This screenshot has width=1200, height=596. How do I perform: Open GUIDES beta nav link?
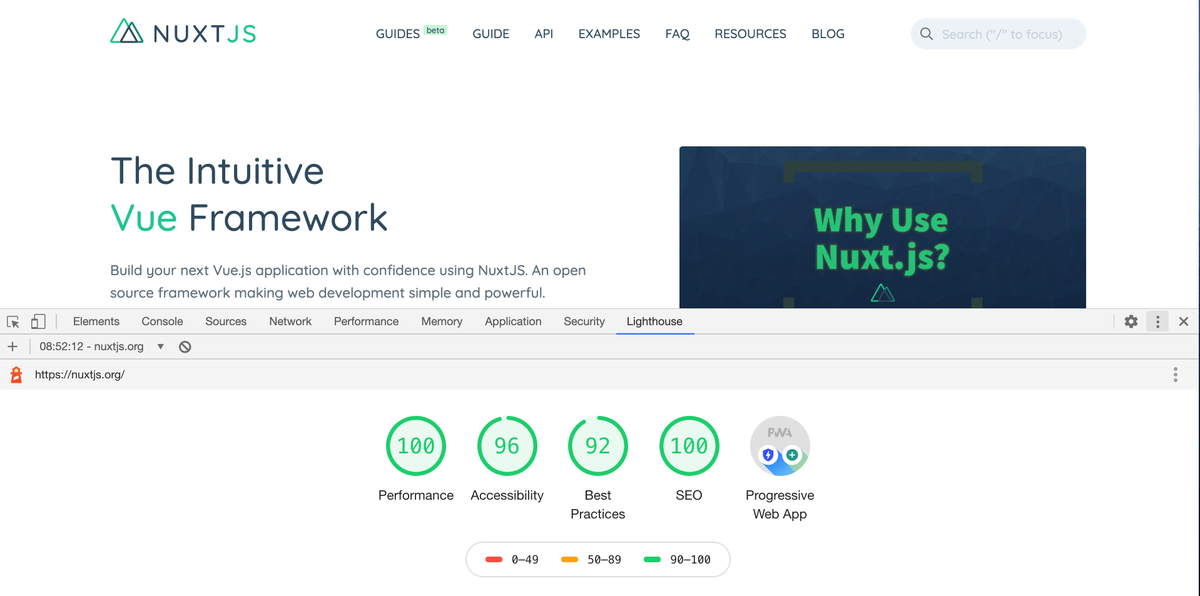pyautogui.click(x=411, y=33)
